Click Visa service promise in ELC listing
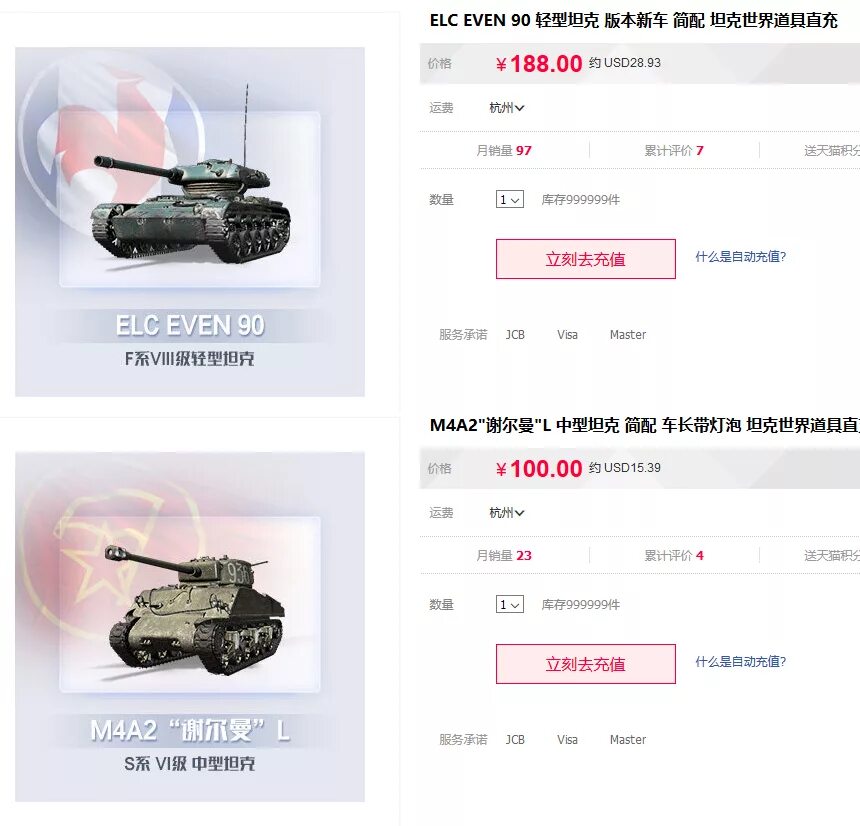Screen dimensions: 860x826 (567, 335)
